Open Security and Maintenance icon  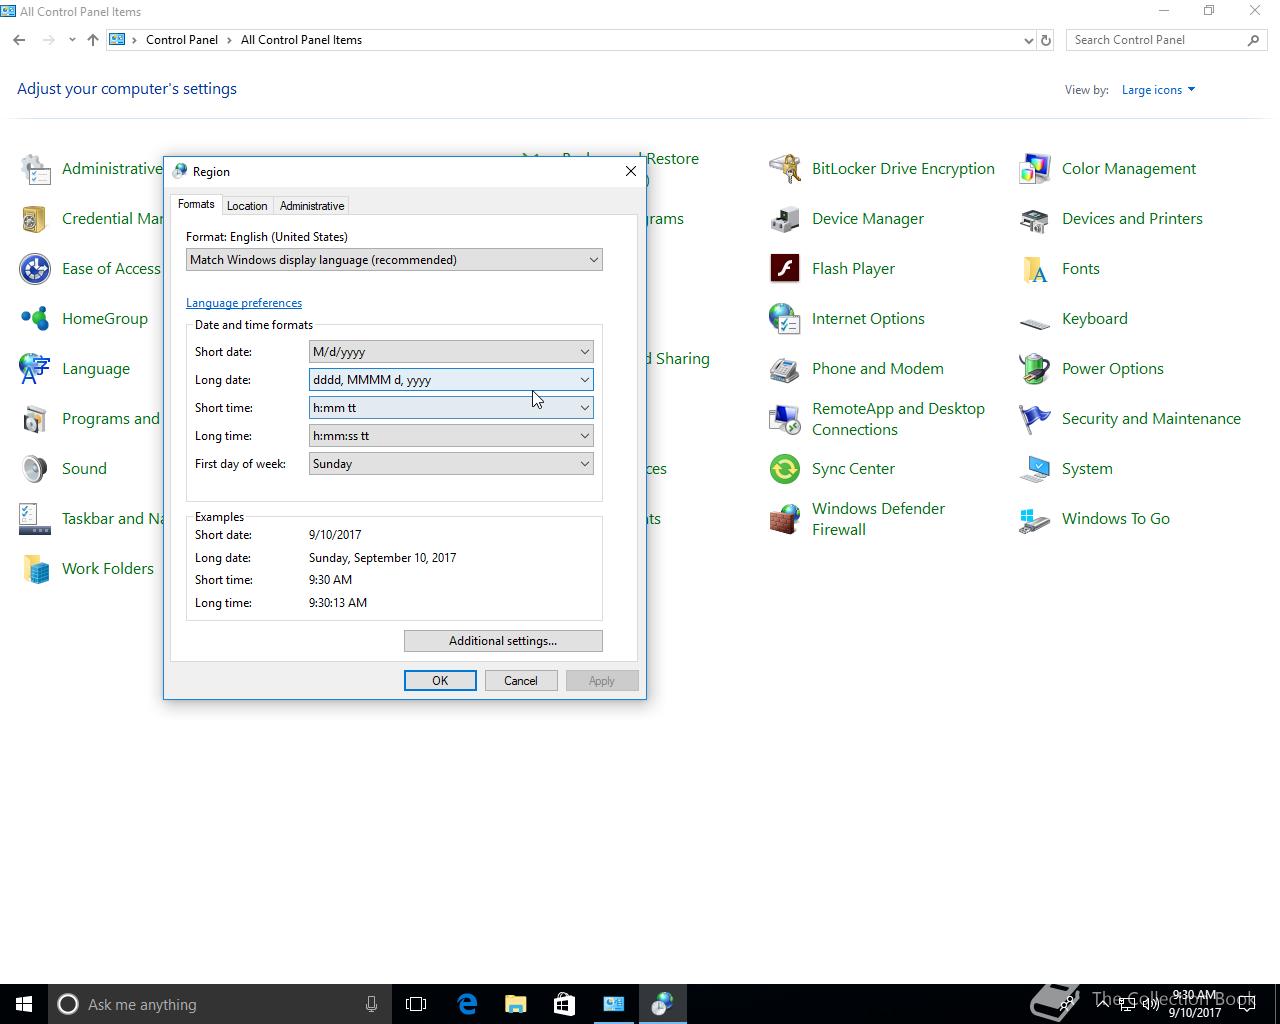click(x=1035, y=419)
